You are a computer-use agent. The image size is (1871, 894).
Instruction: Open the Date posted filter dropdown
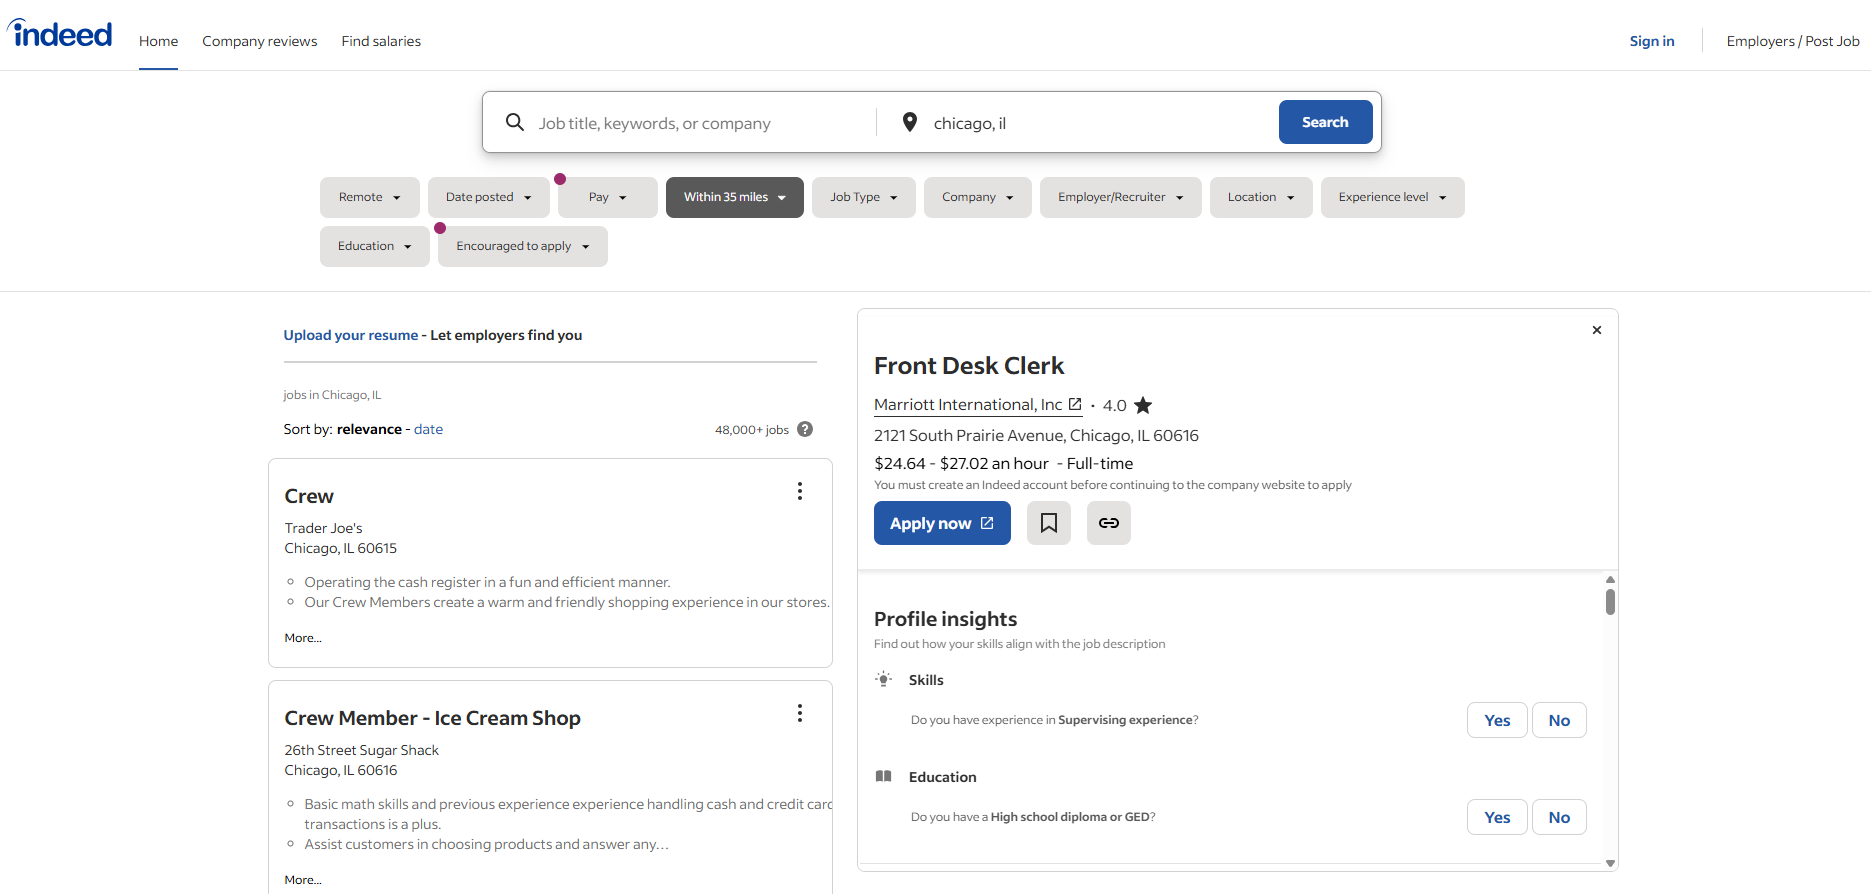489,197
